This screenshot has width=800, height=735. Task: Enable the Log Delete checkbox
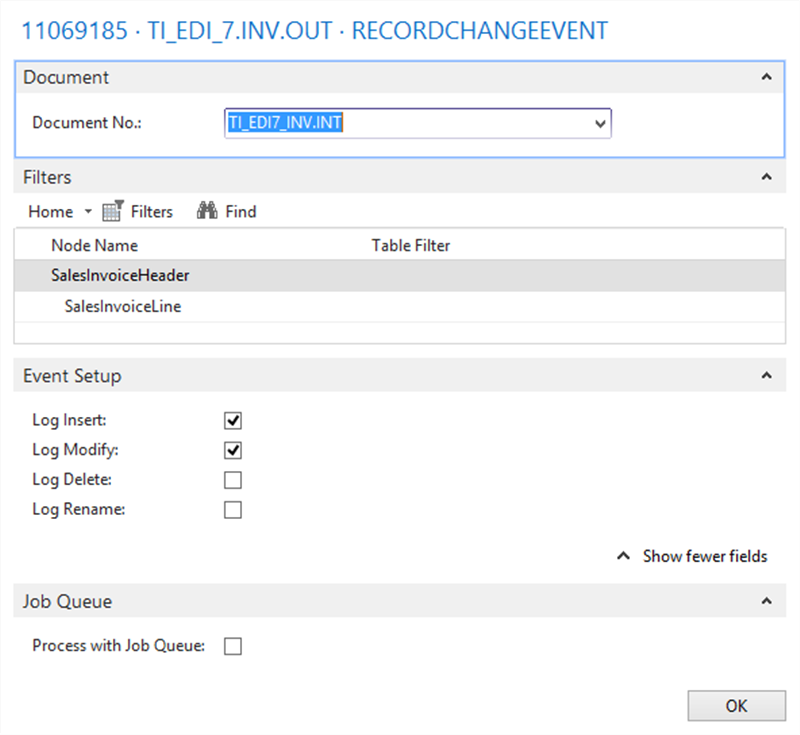233,480
